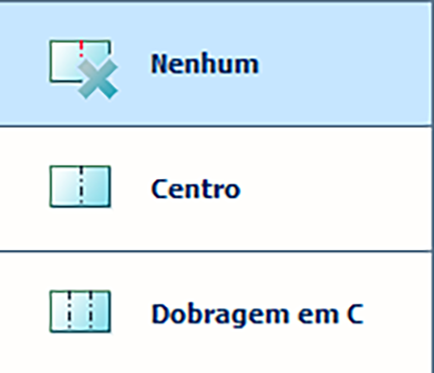Click blank area right of Dobragem em C
Image resolution: width=434 pixels, height=373 pixels.
[397, 314]
